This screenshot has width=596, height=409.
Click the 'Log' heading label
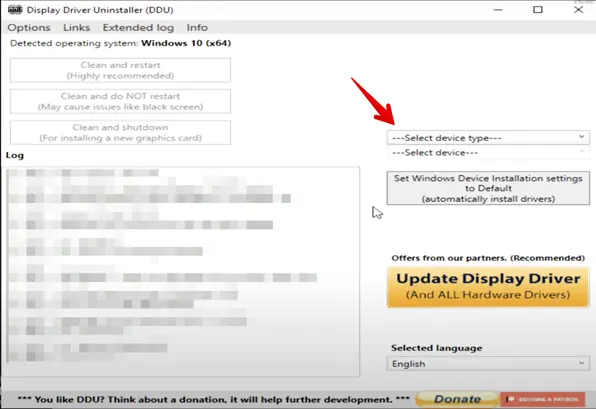[x=14, y=155]
